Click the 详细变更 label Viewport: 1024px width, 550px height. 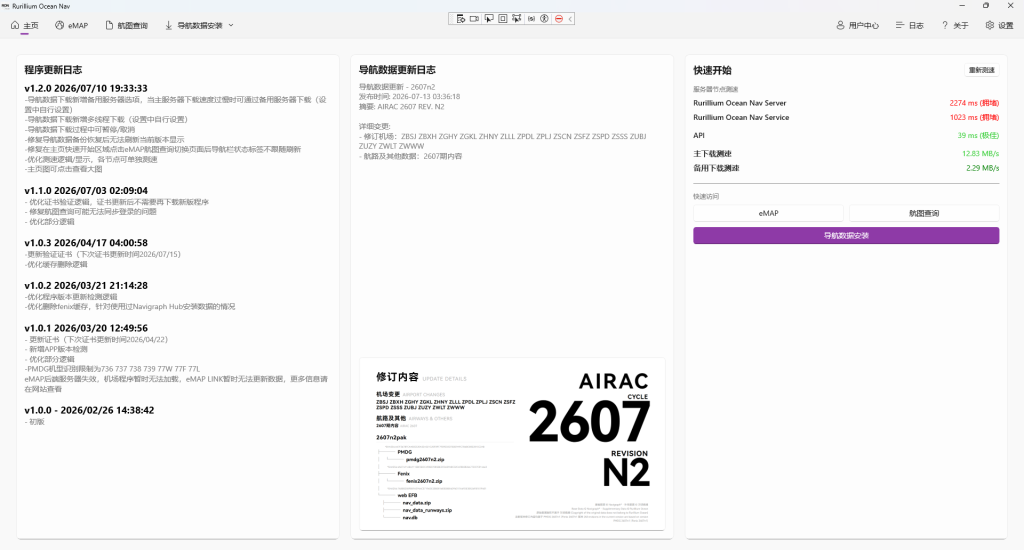pos(375,126)
